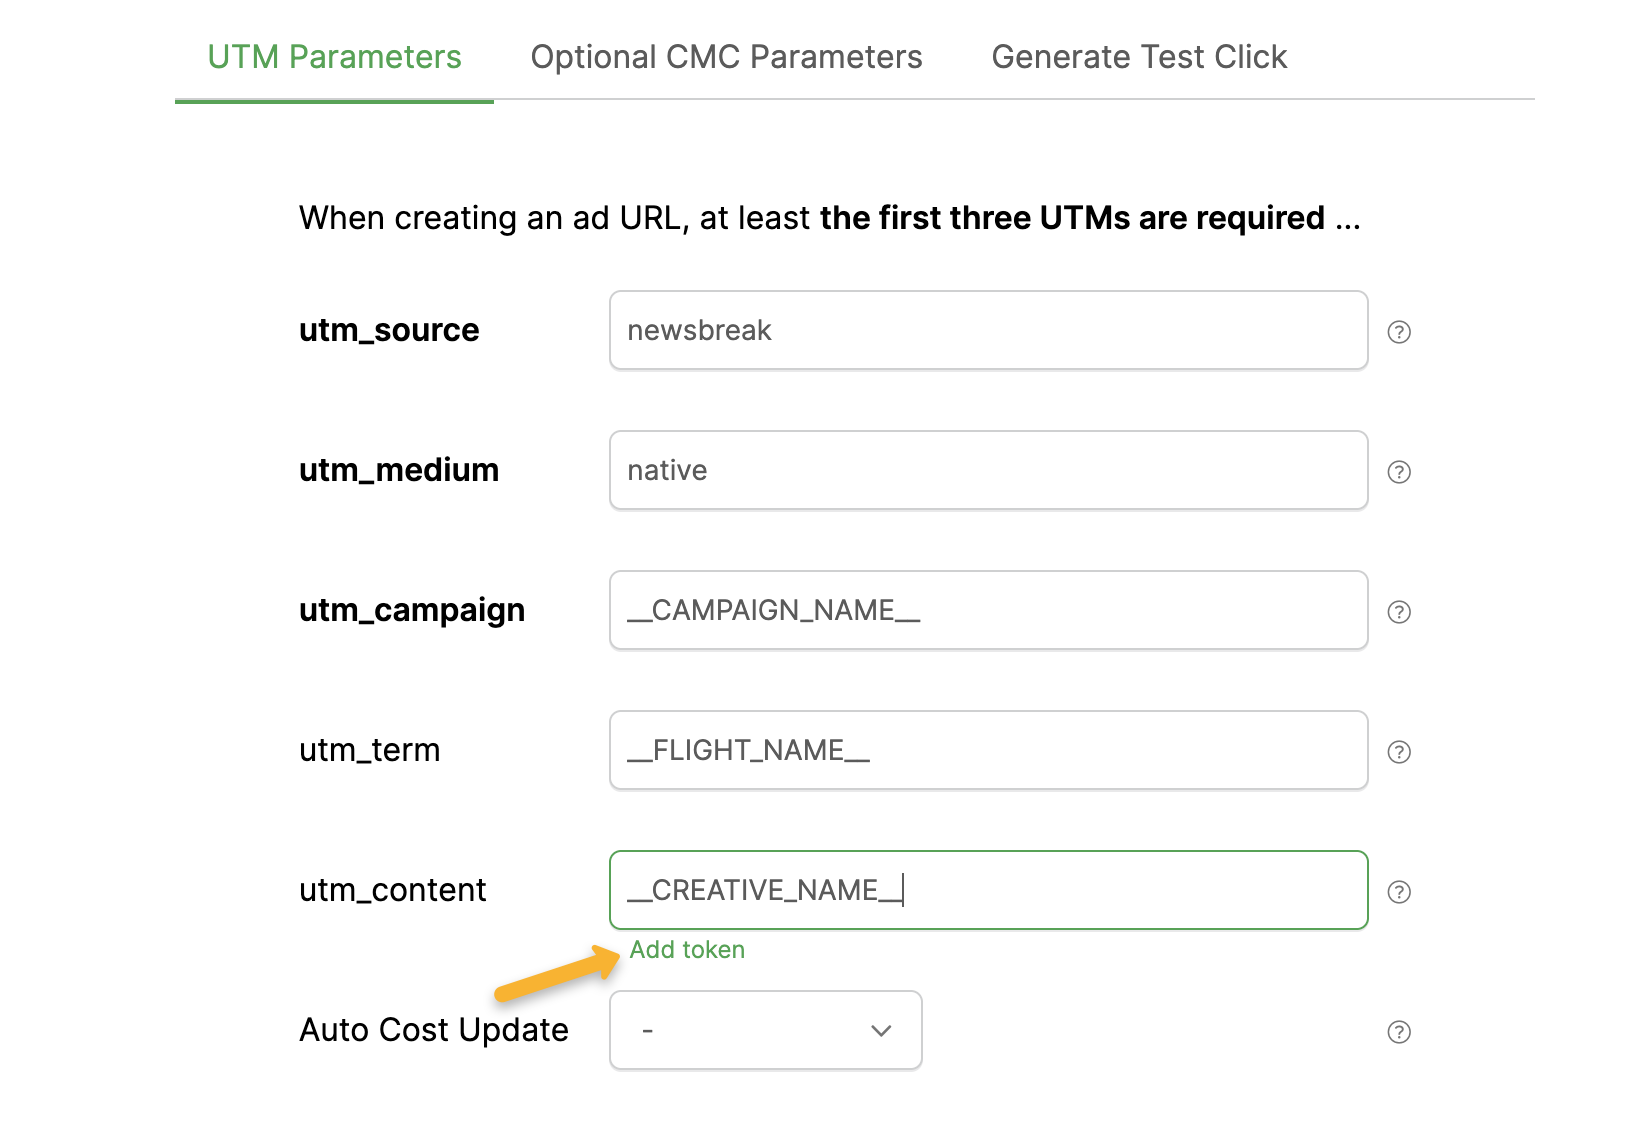Open the Optional CMC Parameters tab
This screenshot has height=1142, width=1650.
pos(726,57)
